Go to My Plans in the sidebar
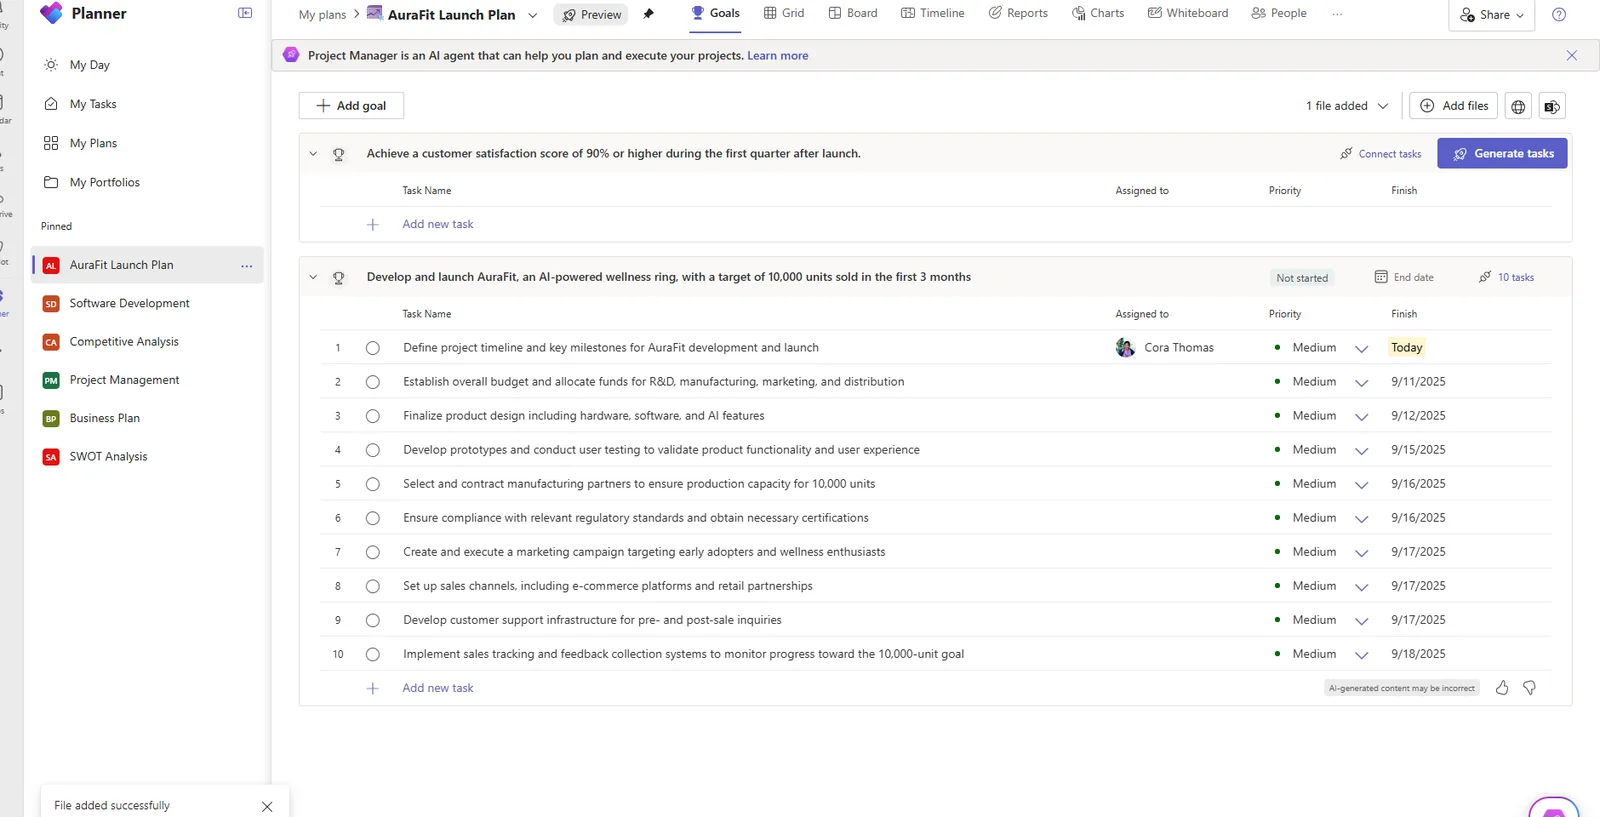1600x817 pixels. pyautogui.click(x=92, y=143)
